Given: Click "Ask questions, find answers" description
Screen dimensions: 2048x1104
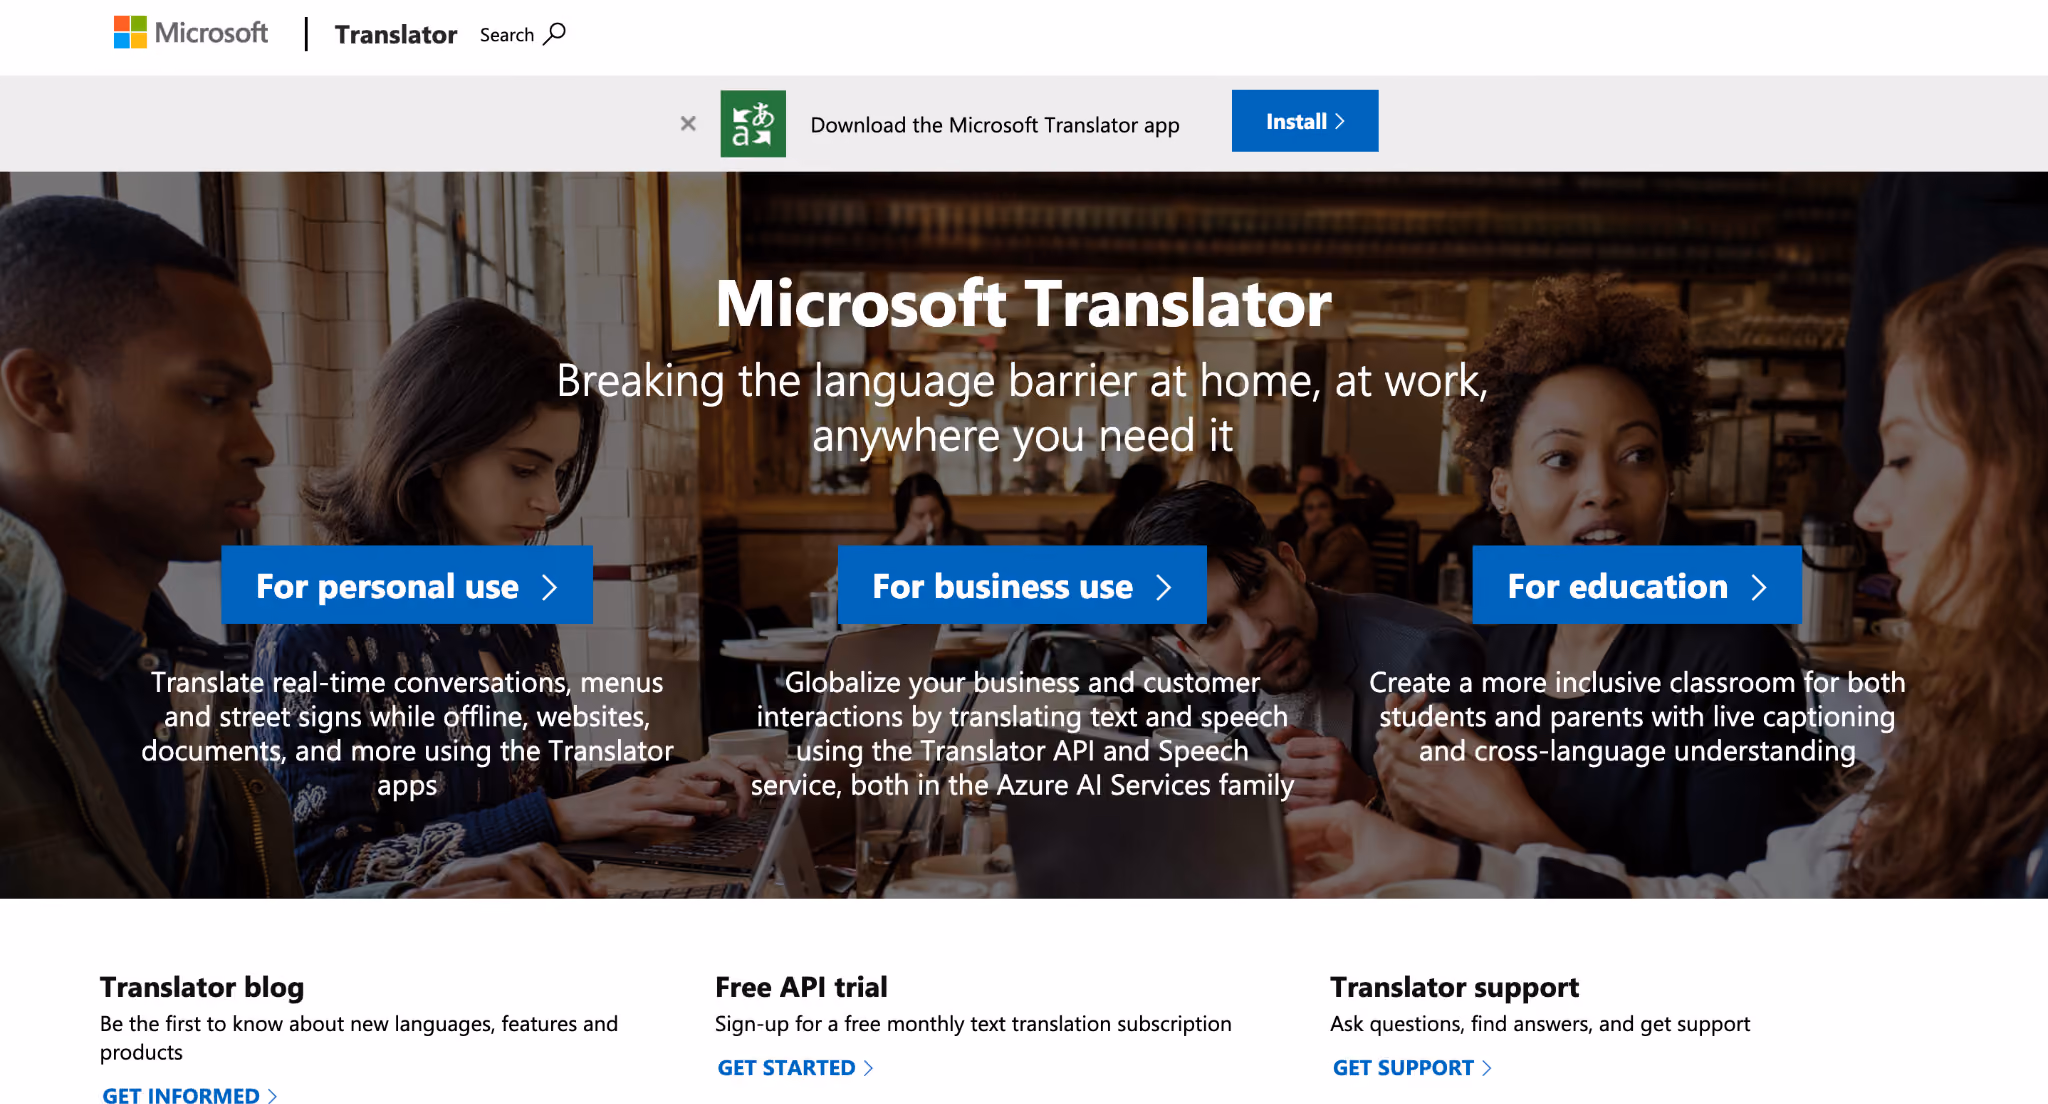Looking at the screenshot, I should (x=1540, y=1023).
